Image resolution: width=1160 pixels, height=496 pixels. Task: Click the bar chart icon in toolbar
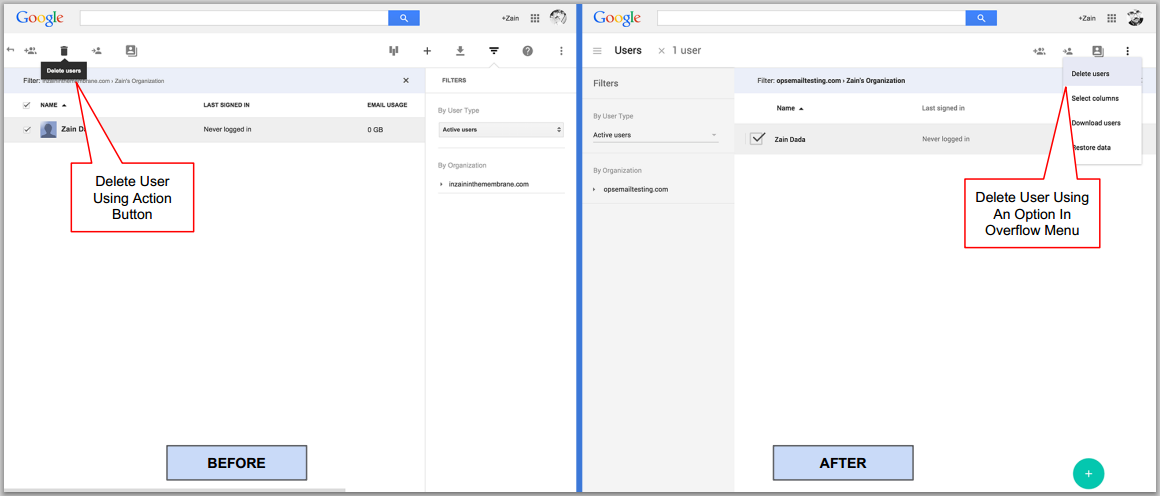pyautogui.click(x=394, y=51)
